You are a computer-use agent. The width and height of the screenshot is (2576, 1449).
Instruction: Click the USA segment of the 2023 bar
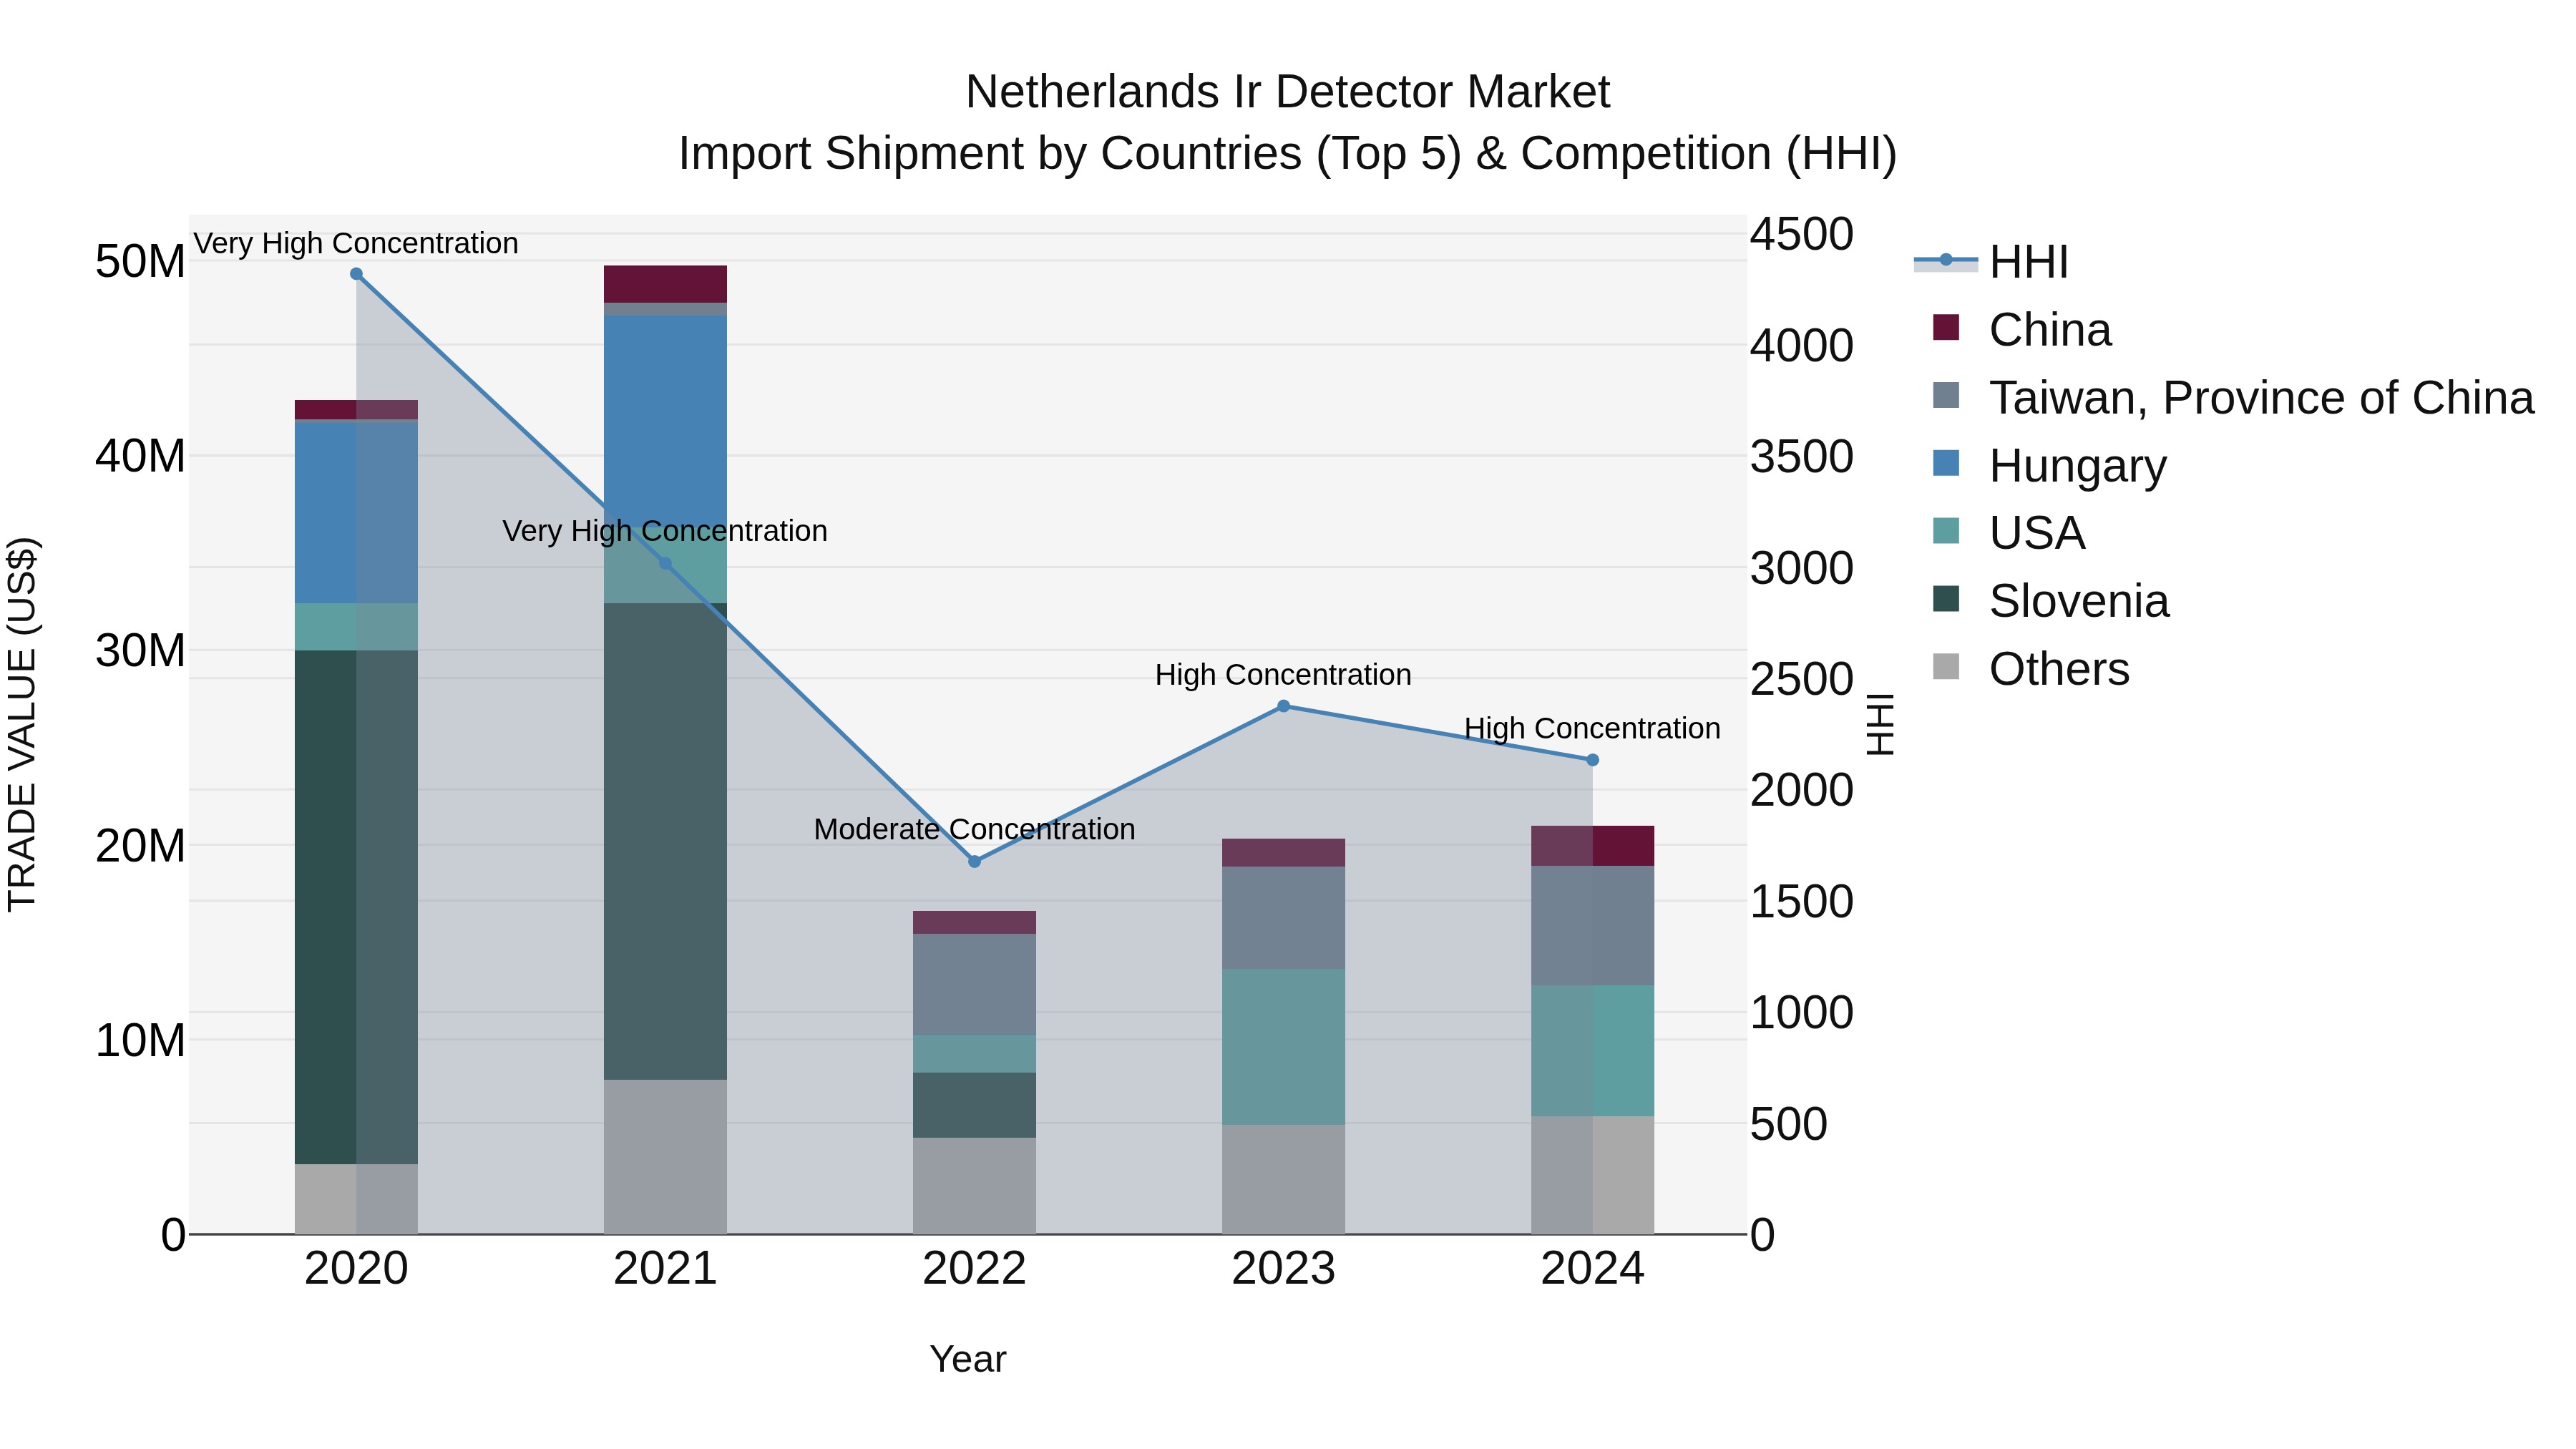click(1284, 1047)
